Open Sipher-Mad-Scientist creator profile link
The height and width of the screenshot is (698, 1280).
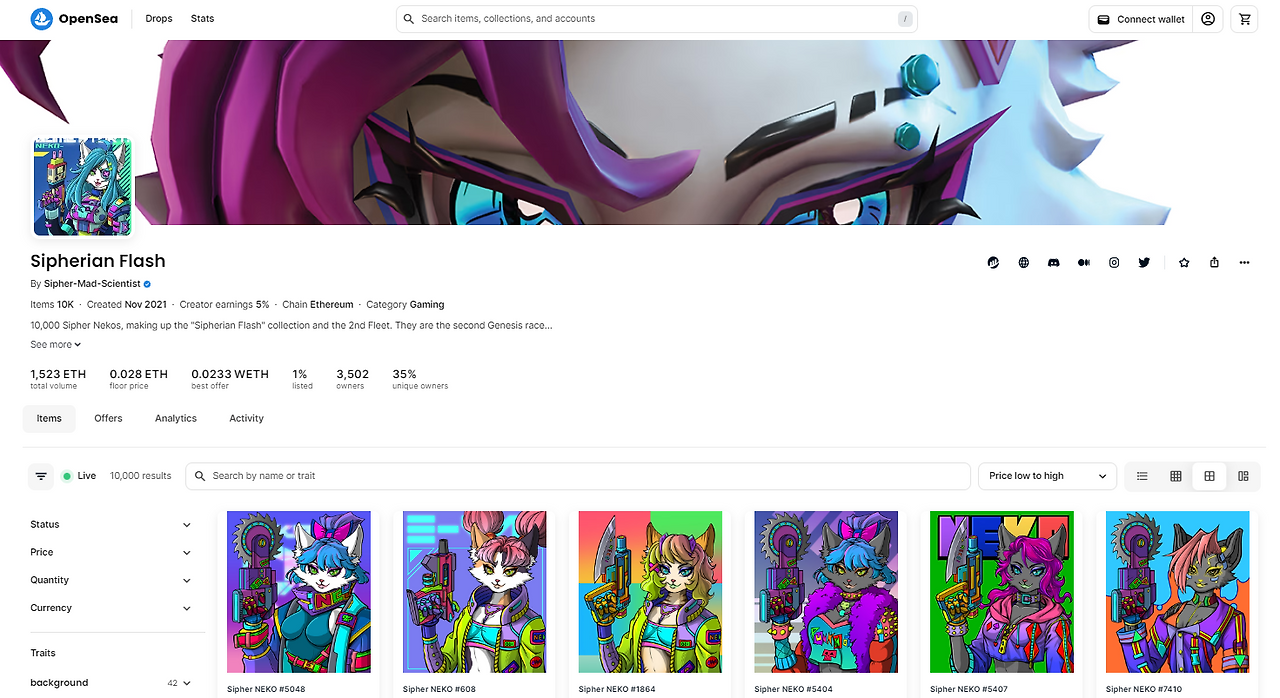point(92,284)
